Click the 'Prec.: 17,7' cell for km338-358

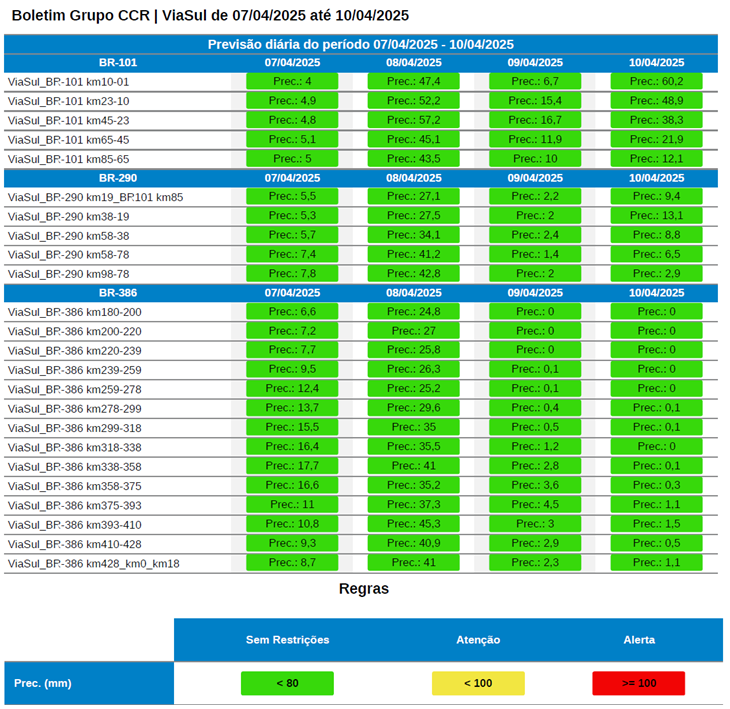tap(292, 466)
